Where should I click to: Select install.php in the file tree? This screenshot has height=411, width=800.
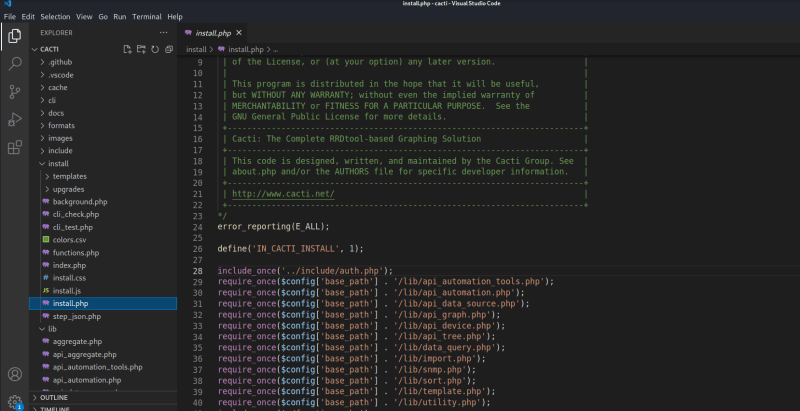tap(103, 303)
